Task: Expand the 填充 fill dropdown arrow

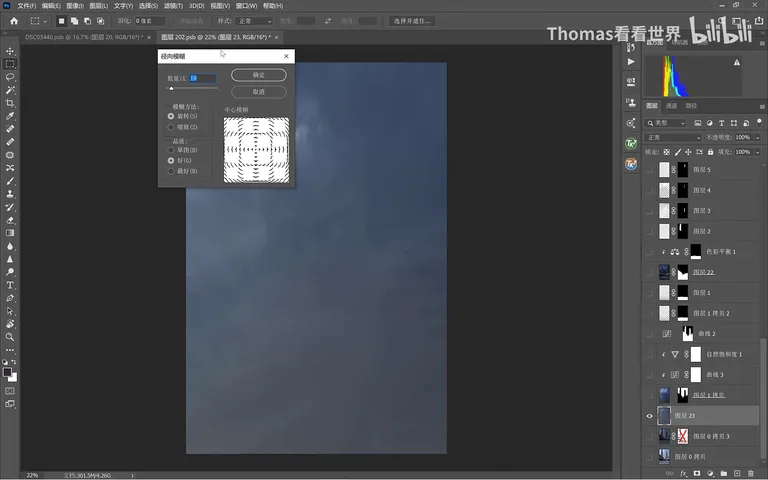Action: pos(757,152)
